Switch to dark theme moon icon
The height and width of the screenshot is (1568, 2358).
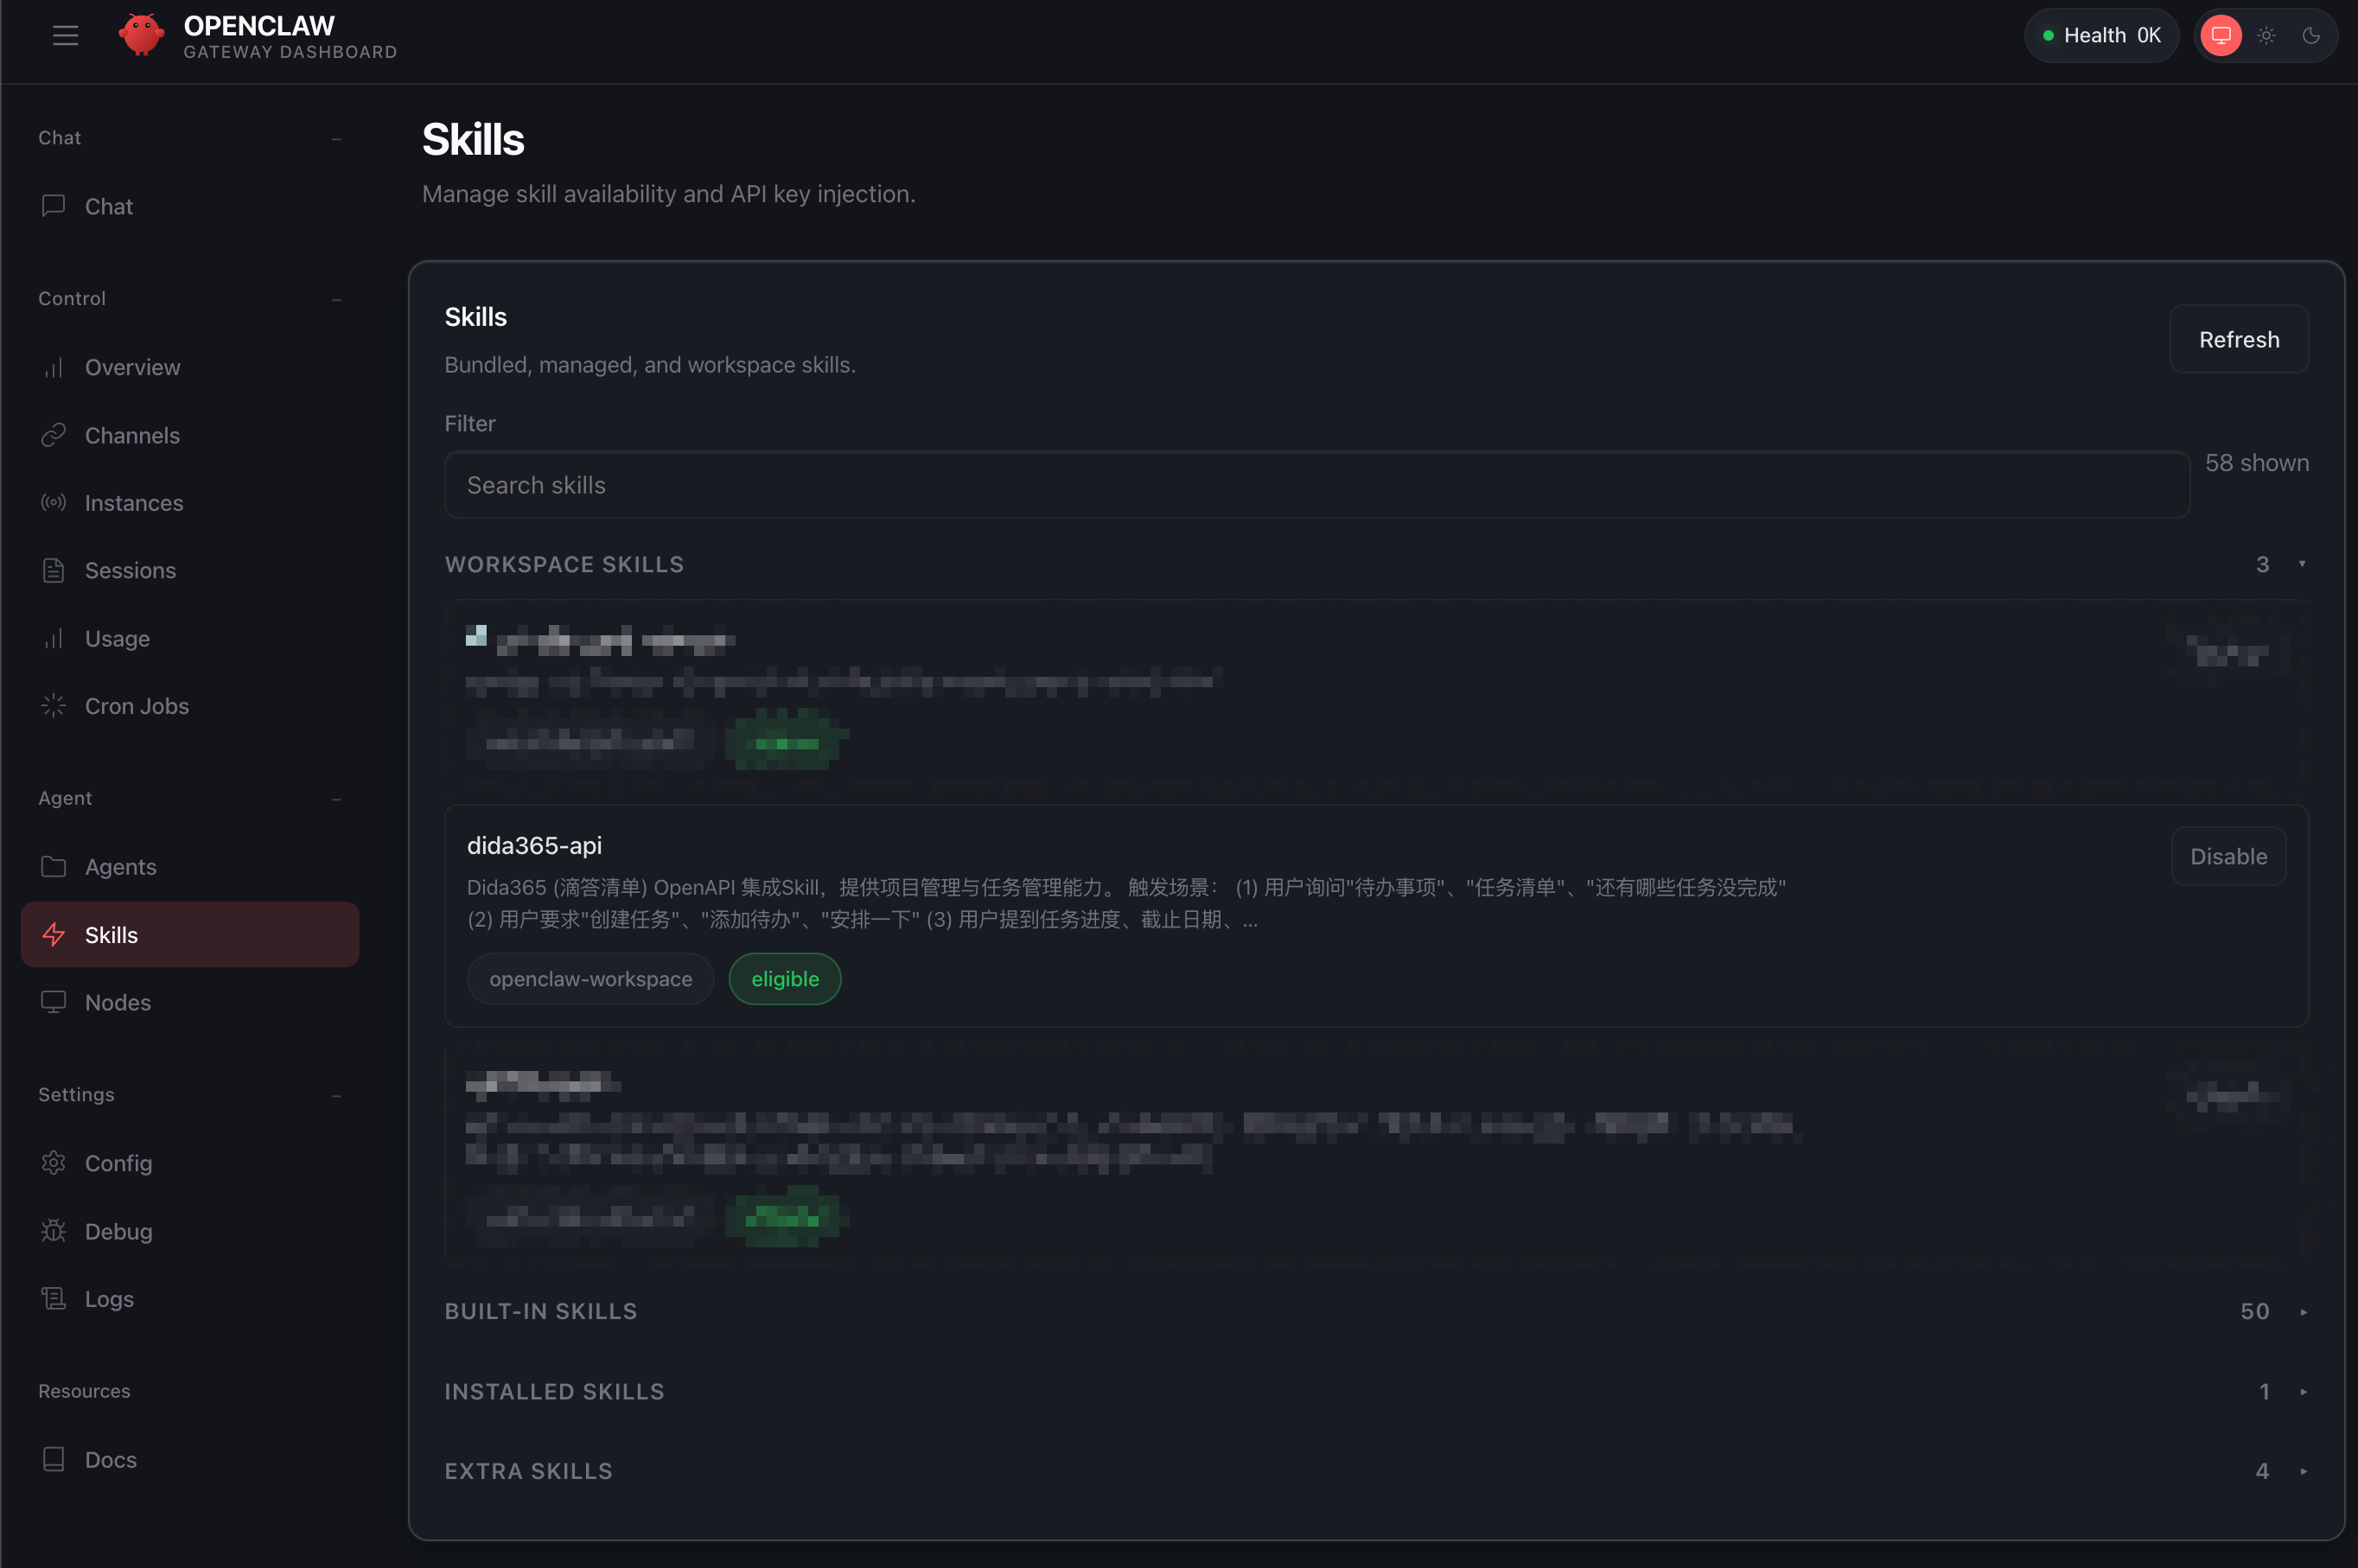click(x=2311, y=36)
